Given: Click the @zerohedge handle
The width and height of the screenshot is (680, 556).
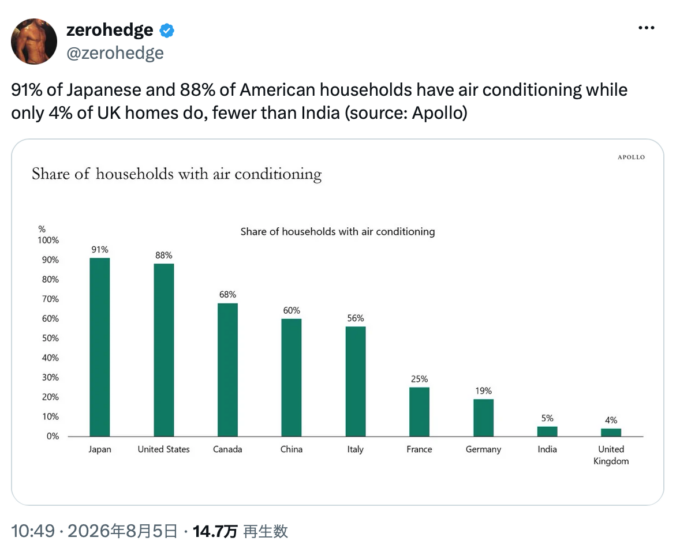Looking at the screenshot, I should [115, 53].
